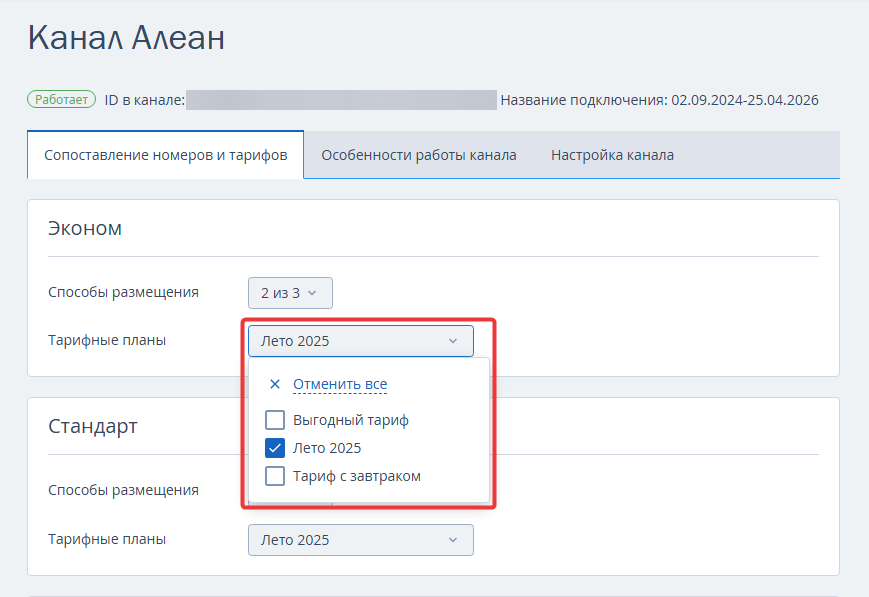Select the Выгодный тариф option label
Image resolution: width=869 pixels, height=597 pixels.
click(351, 420)
